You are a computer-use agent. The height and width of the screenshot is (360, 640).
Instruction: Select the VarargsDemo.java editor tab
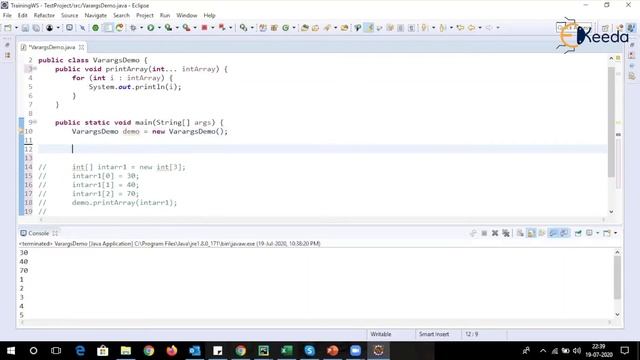(x=52, y=47)
